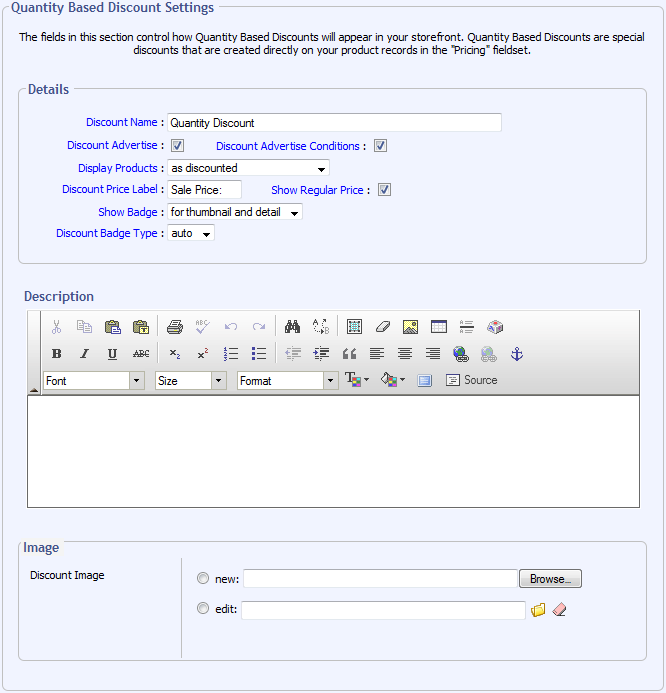Toggle Discount Advertise Conditions checkbox
Screen dimensions: 666x693
[x=381, y=146]
